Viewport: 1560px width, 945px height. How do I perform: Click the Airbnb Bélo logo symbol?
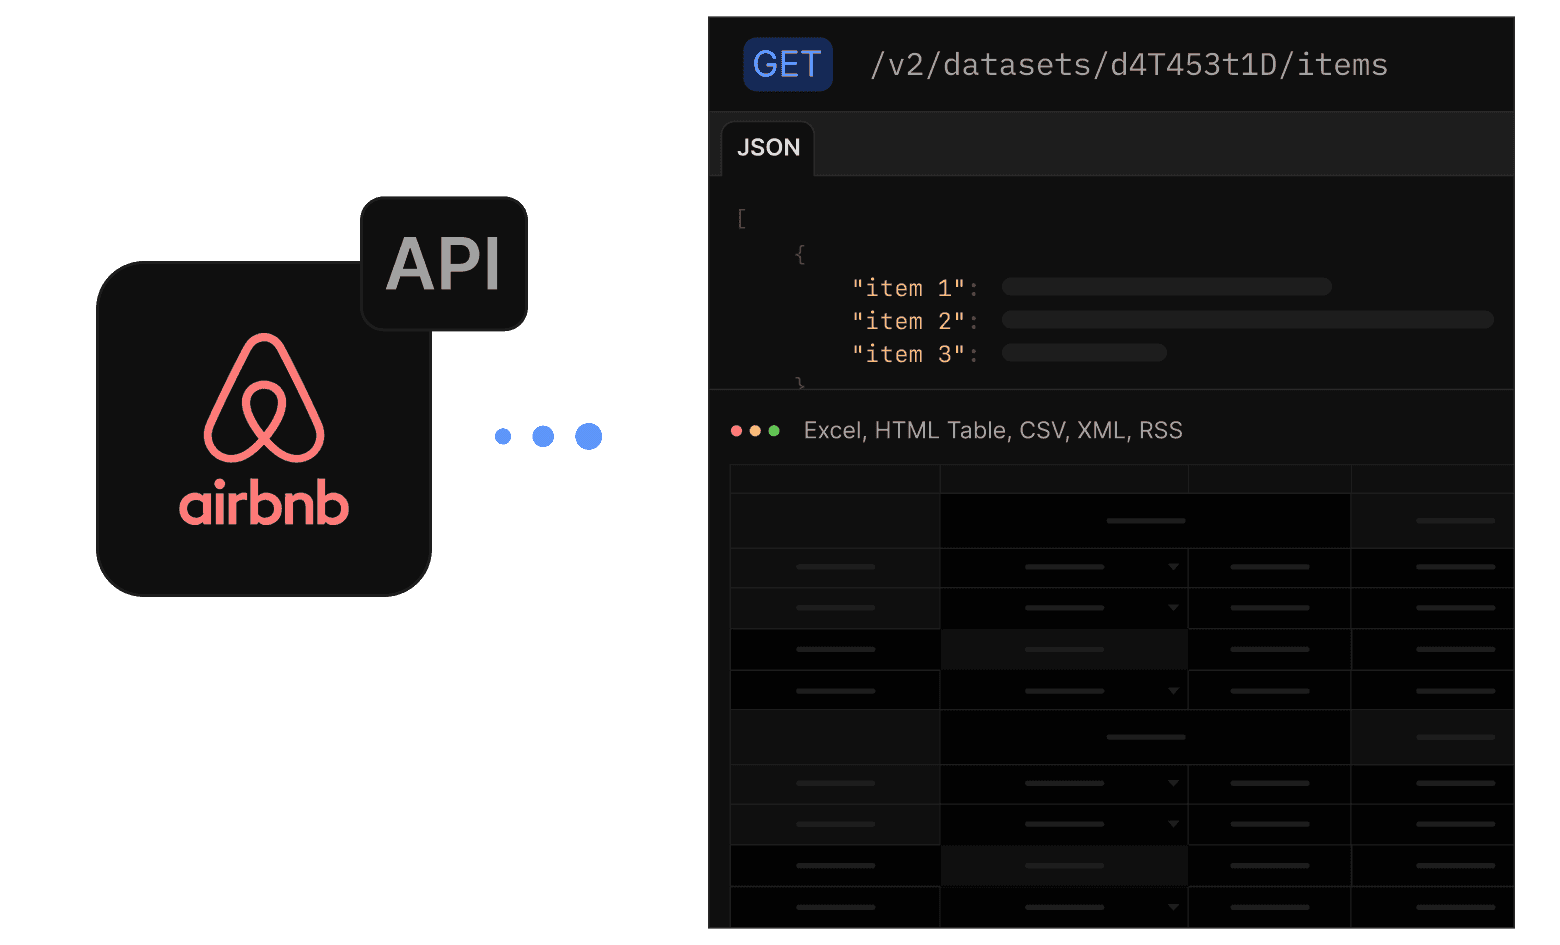pos(264,397)
